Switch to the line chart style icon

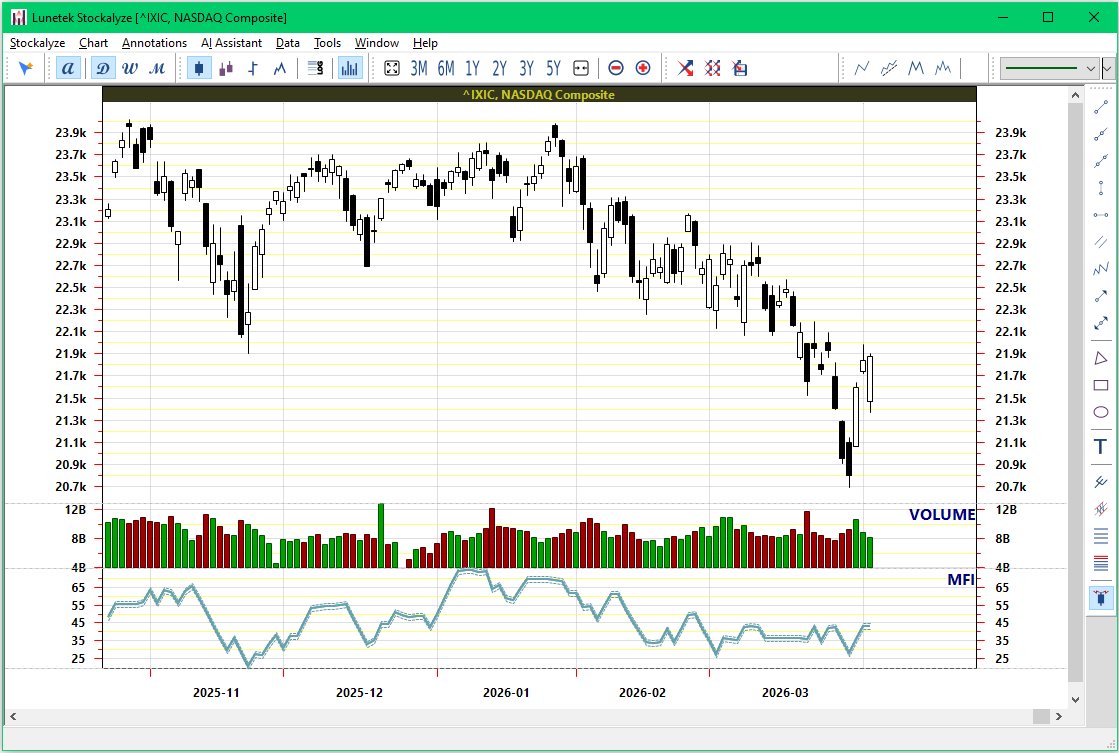pos(280,68)
